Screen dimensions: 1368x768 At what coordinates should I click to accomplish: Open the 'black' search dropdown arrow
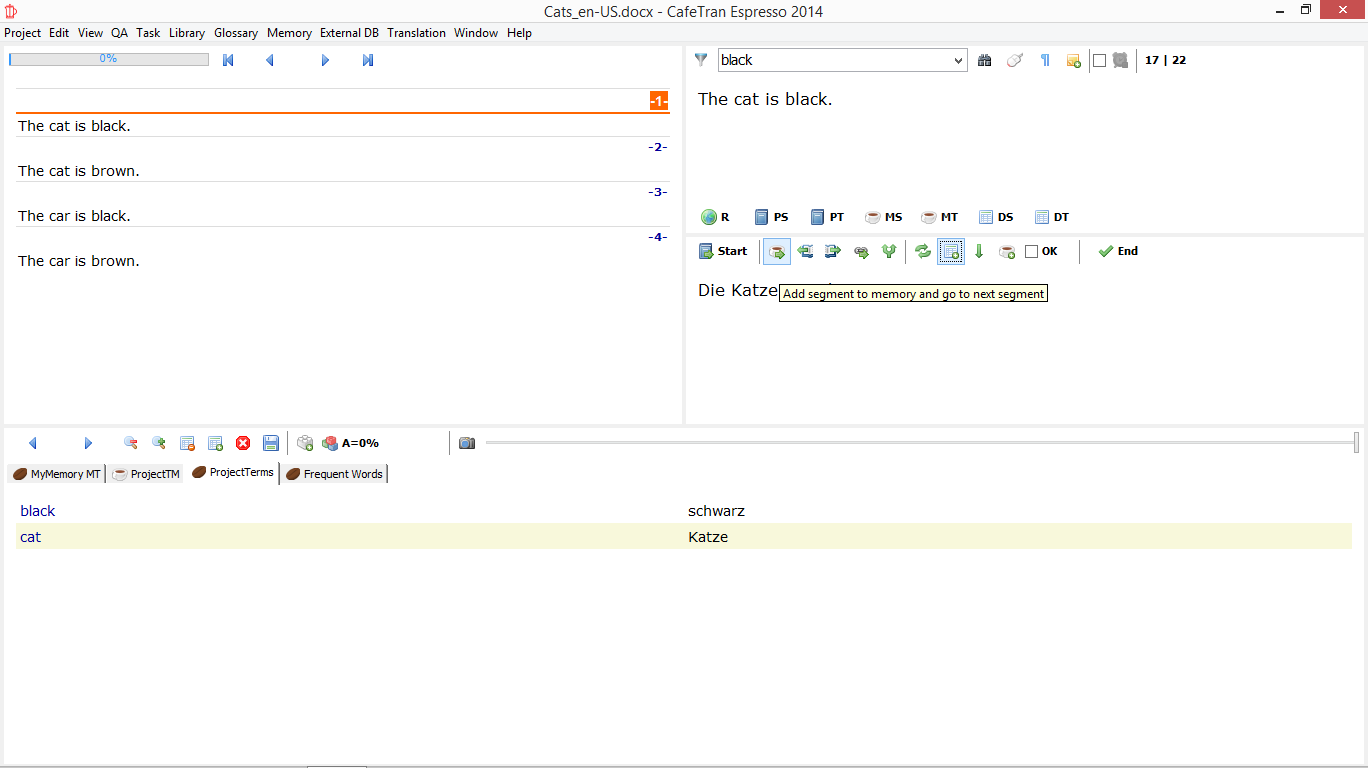(958, 60)
